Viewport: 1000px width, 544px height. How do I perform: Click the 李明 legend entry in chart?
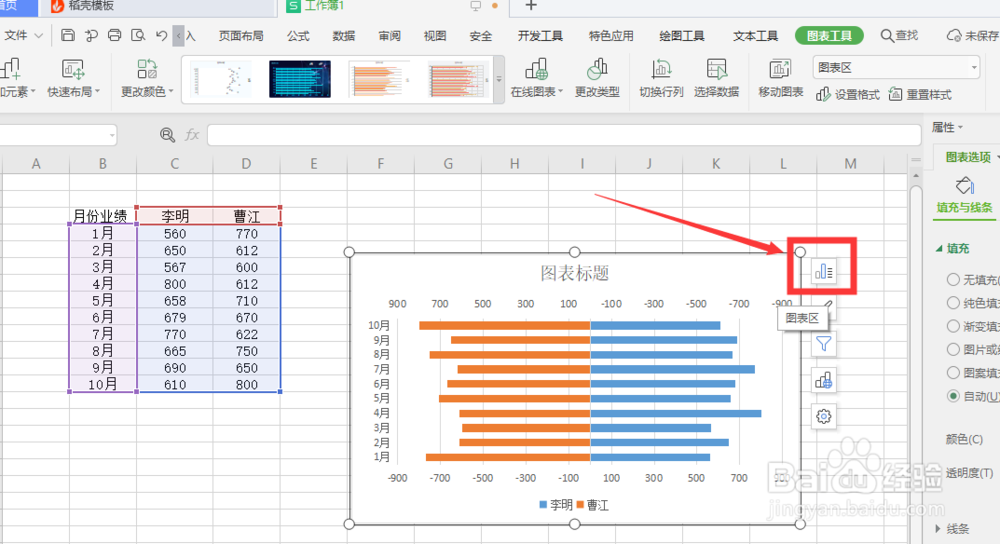click(555, 505)
